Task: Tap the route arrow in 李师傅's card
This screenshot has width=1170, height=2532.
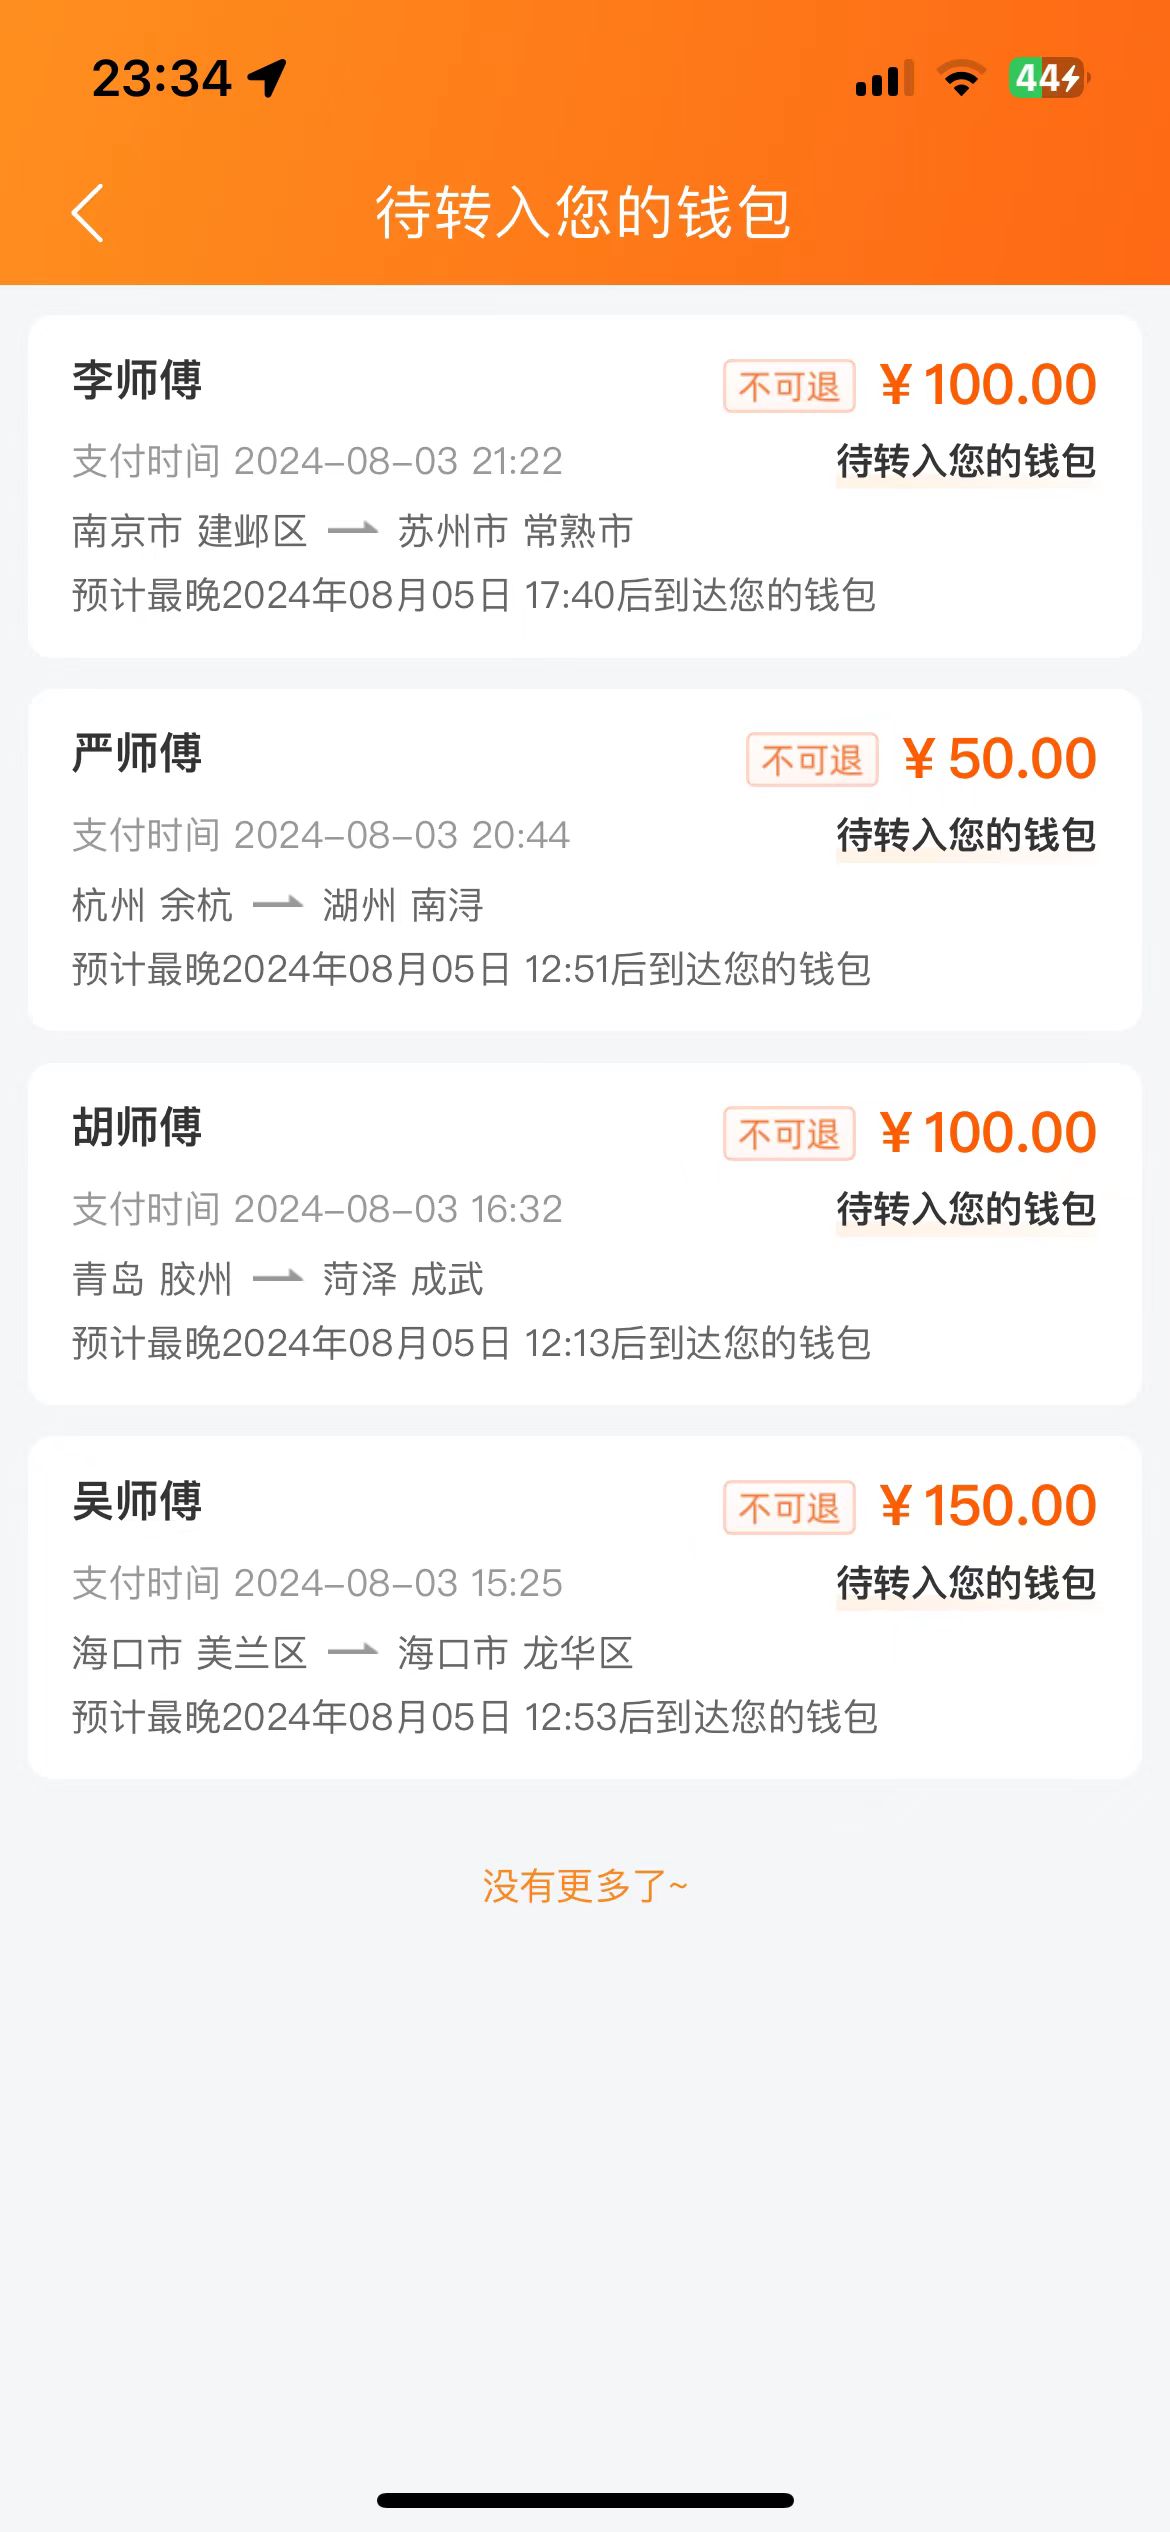Action: [x=352, y=531]
